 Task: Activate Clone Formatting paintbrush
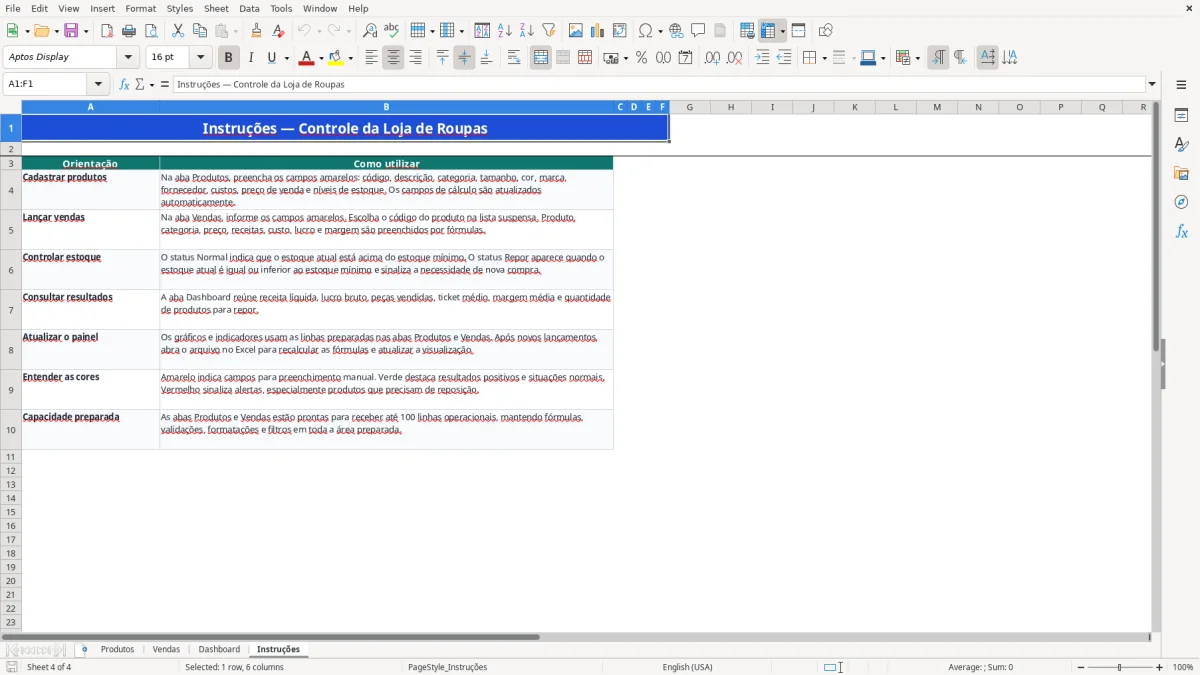pyautogui.click(x=256, y=31)
